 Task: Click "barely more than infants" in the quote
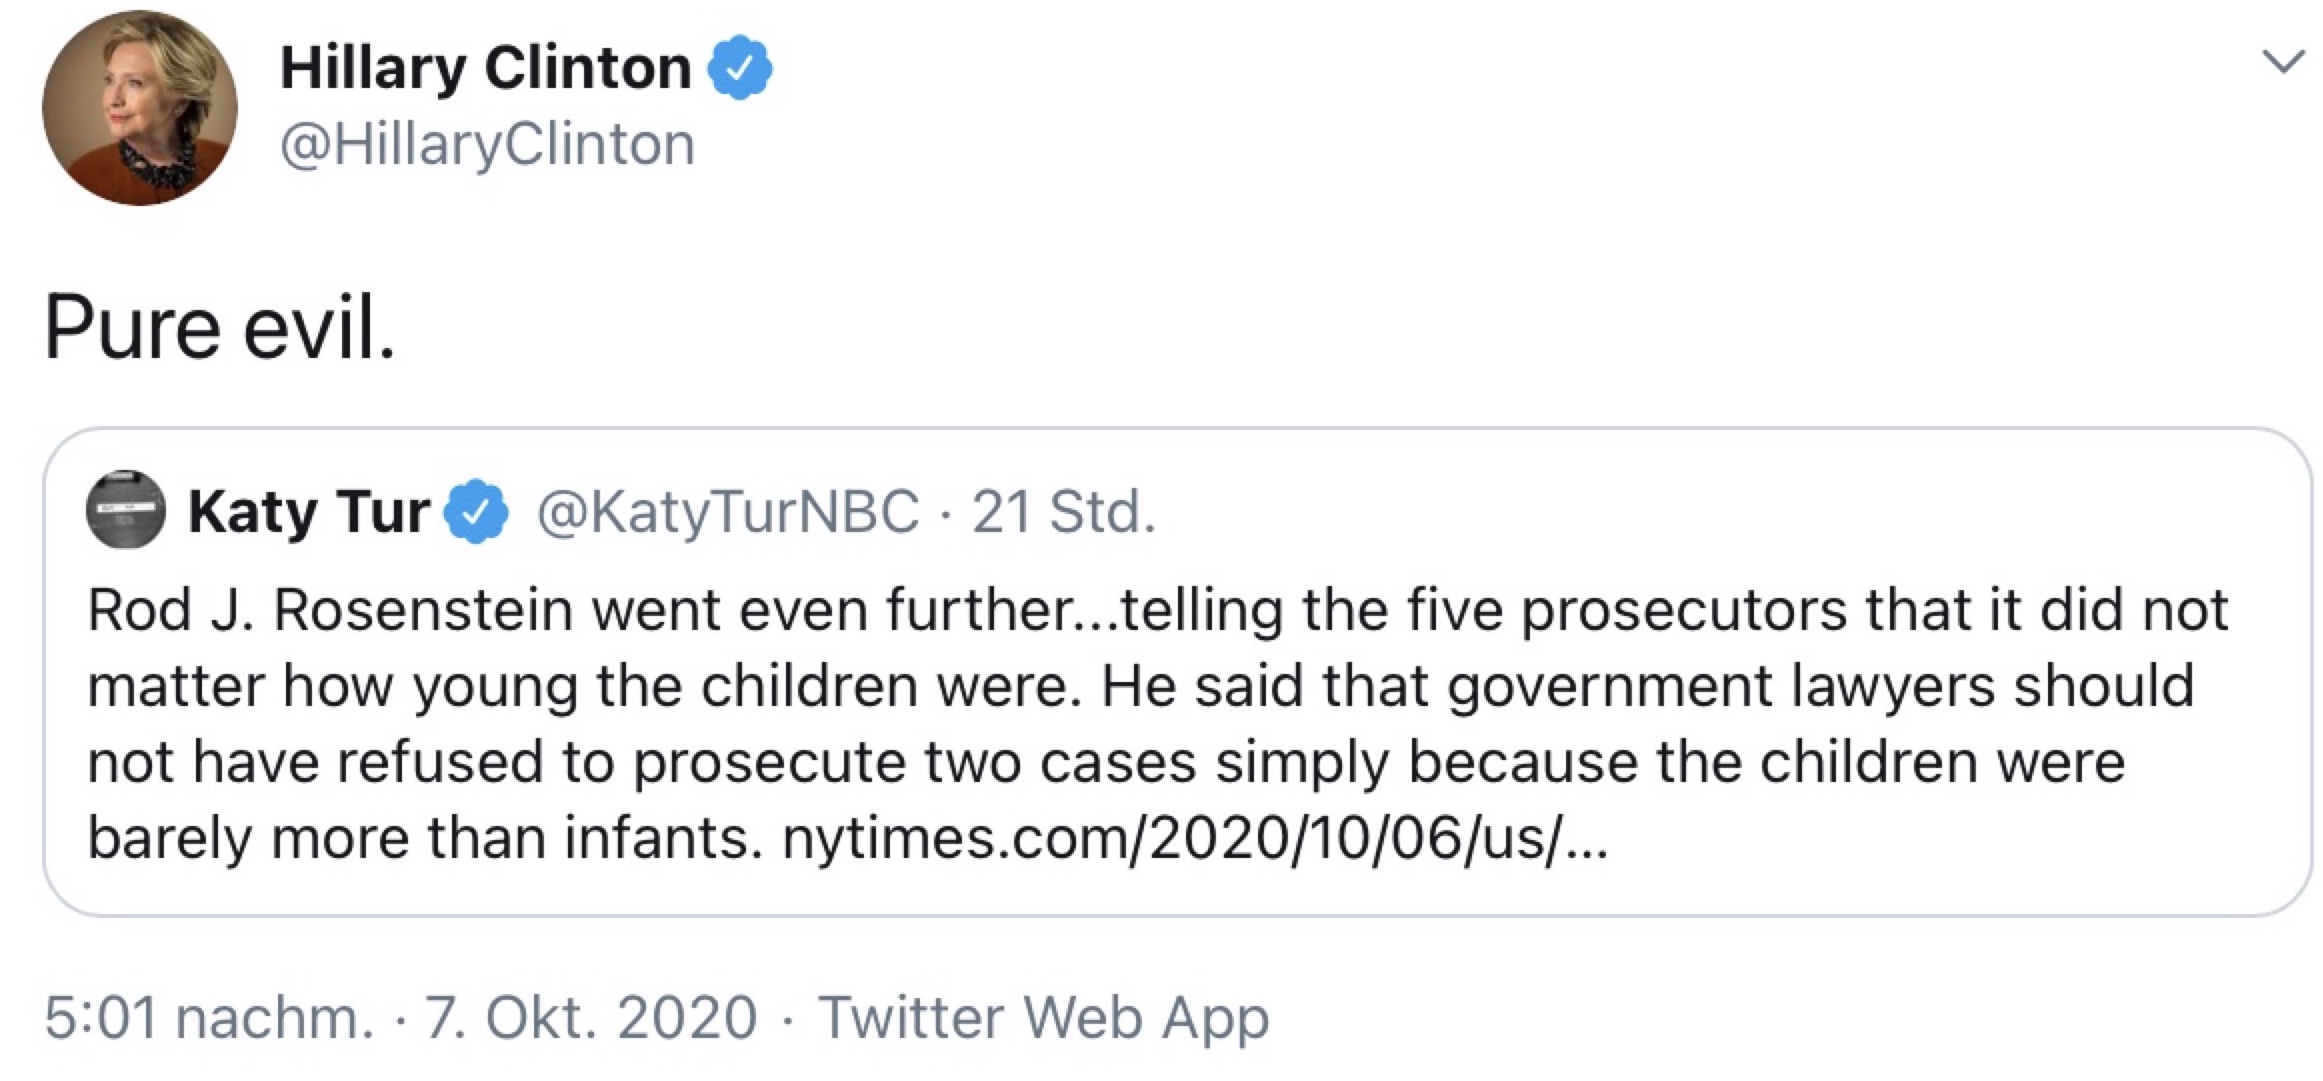coord(420,838)
